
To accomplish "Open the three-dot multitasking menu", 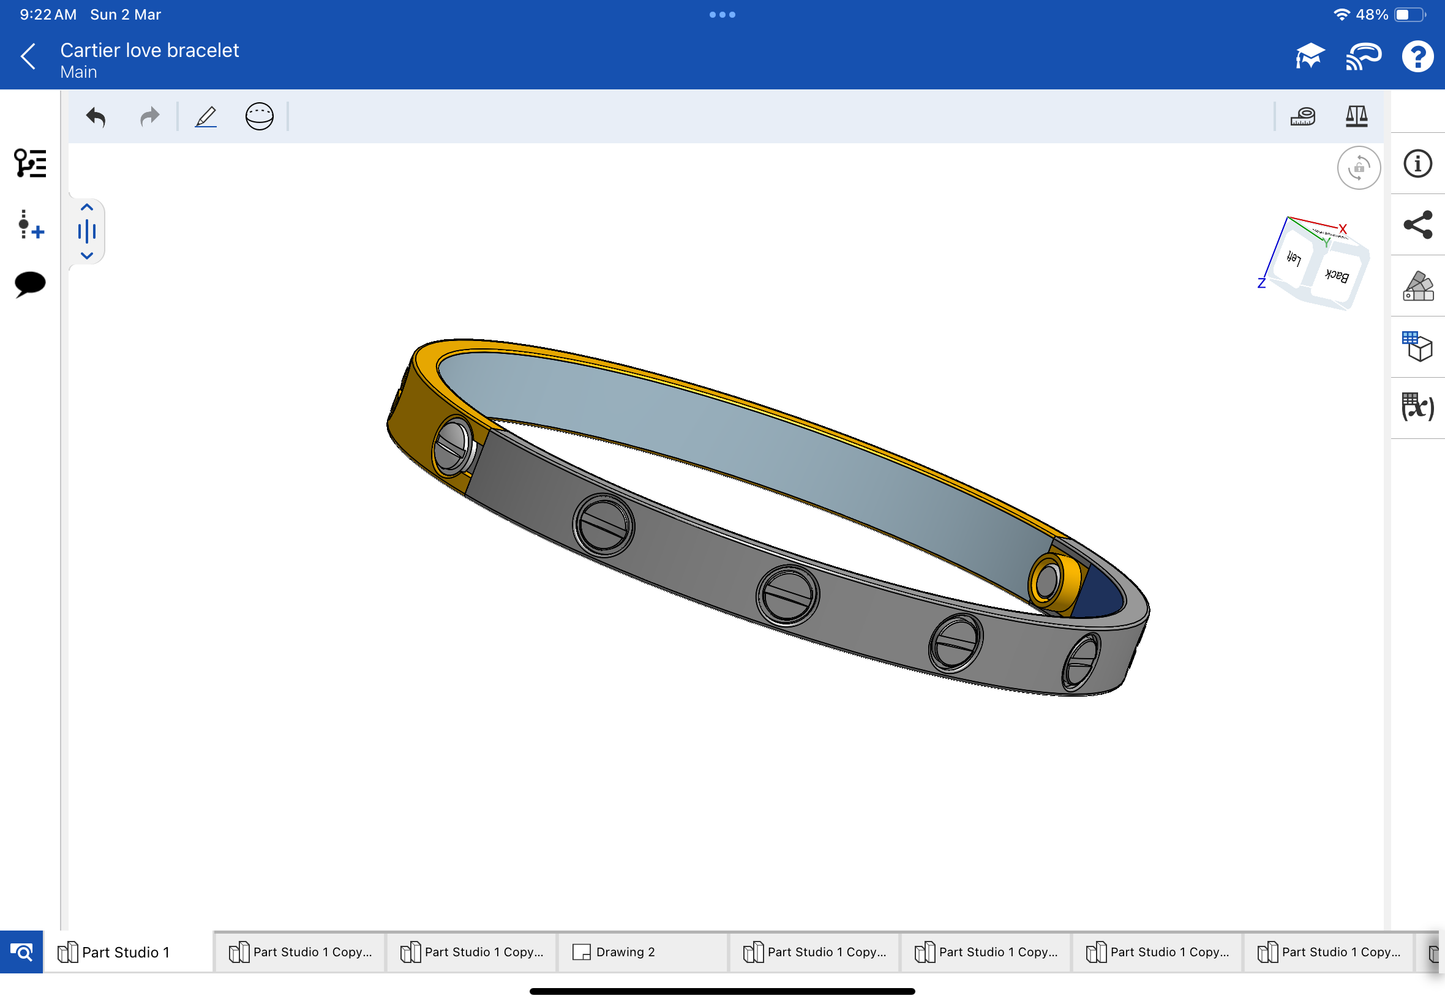I will (722, 15).
